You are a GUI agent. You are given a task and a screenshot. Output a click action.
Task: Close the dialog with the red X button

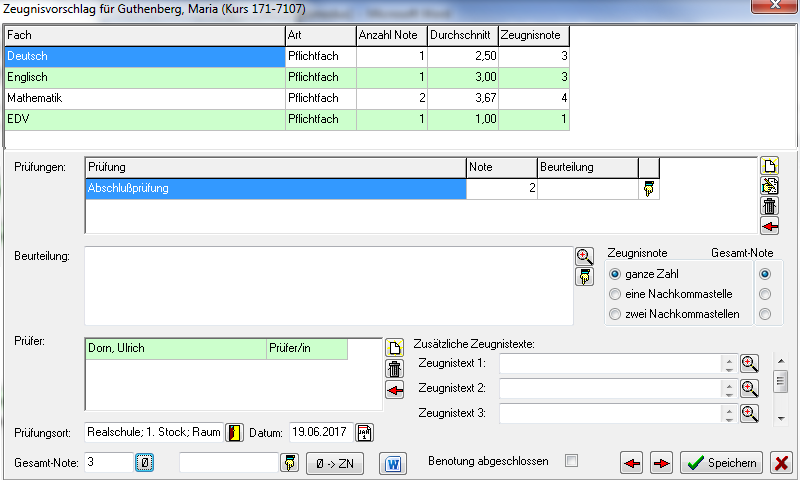[x=781, y=463]
